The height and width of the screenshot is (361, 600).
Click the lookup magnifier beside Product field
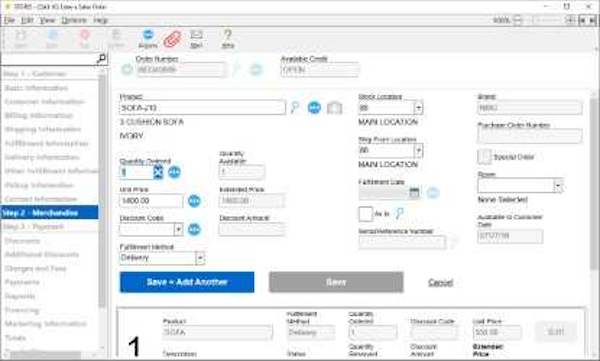tap(295, 108)
